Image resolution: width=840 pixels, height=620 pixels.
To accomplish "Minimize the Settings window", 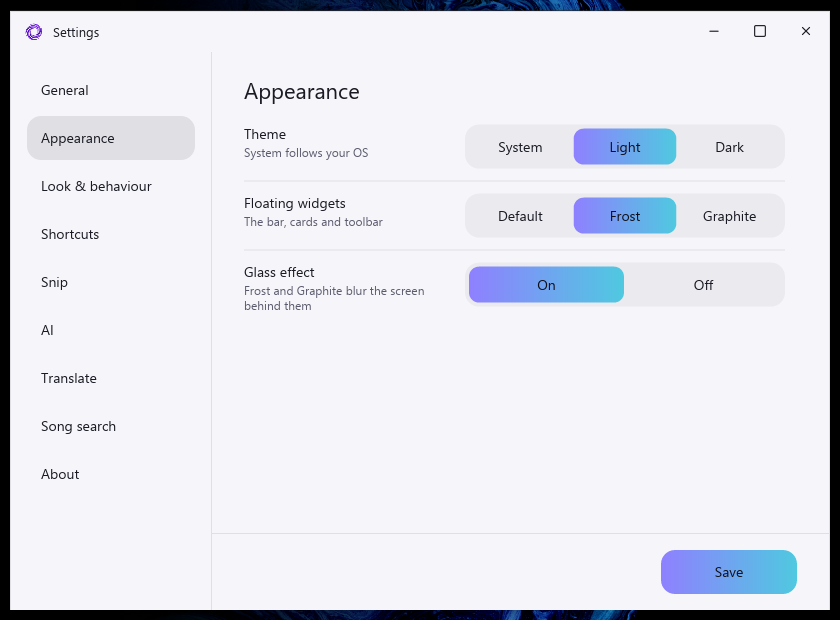I will [x=714, y=32].
